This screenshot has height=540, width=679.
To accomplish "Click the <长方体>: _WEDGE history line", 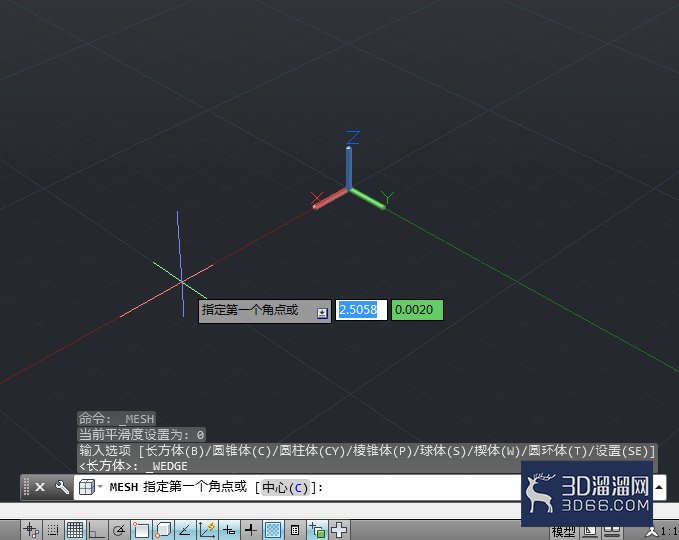I will click(133, 466).
